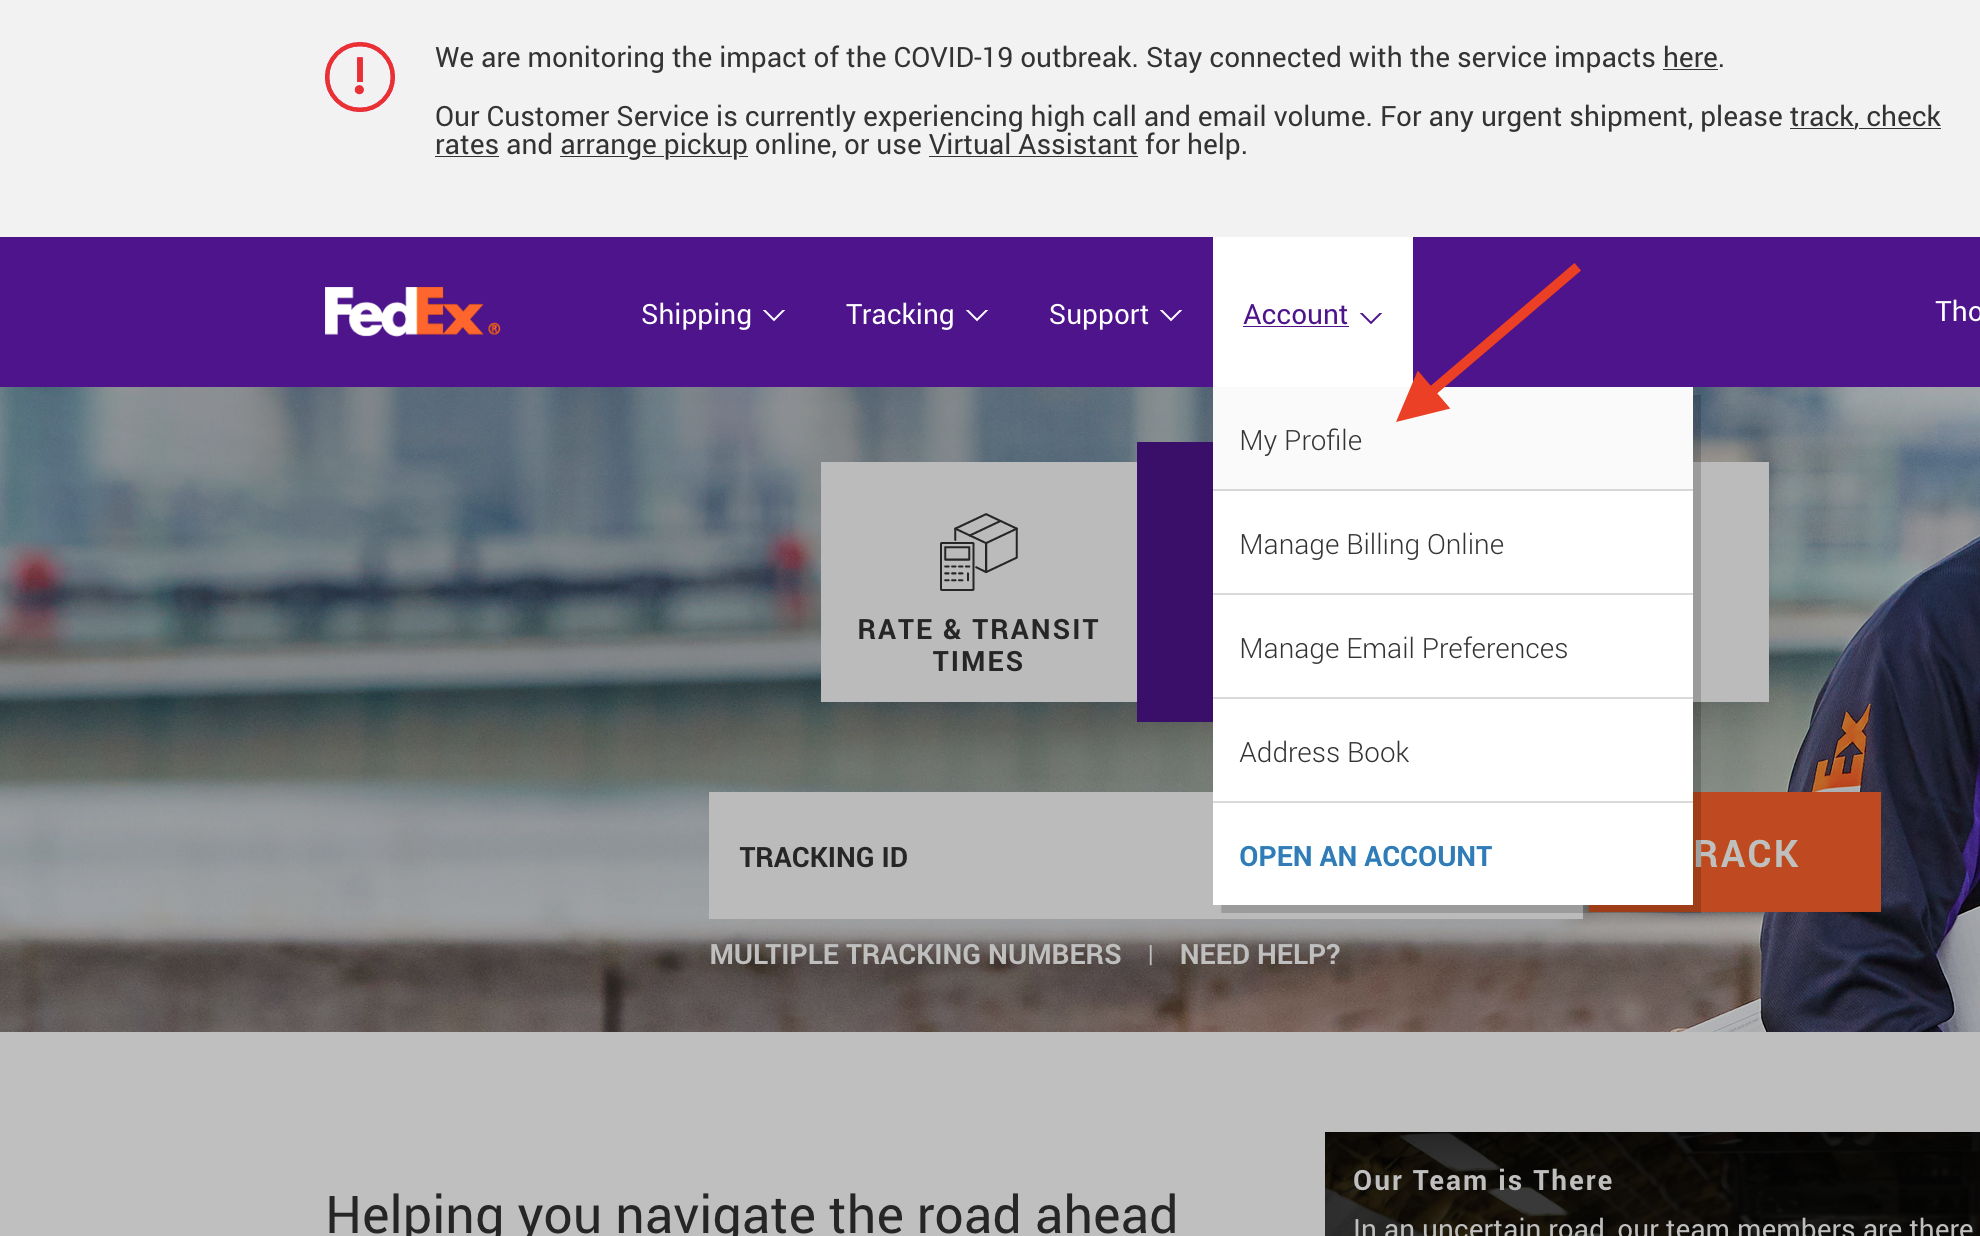This screenshot has width=1980, height=1236.
Task: Click the Virtual Assistant link
Action: [1032, 144]
